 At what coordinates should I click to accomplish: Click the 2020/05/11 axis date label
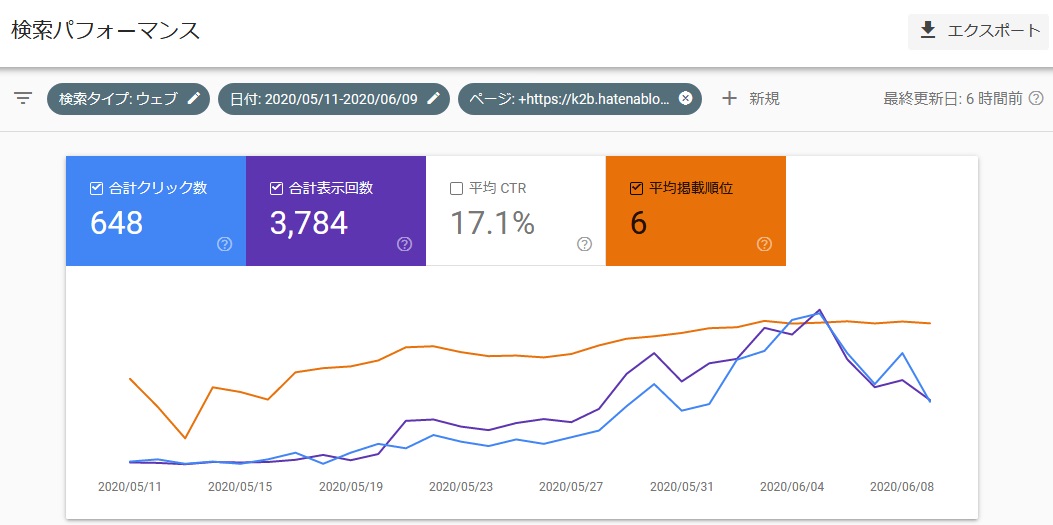(x=130, y=487)
